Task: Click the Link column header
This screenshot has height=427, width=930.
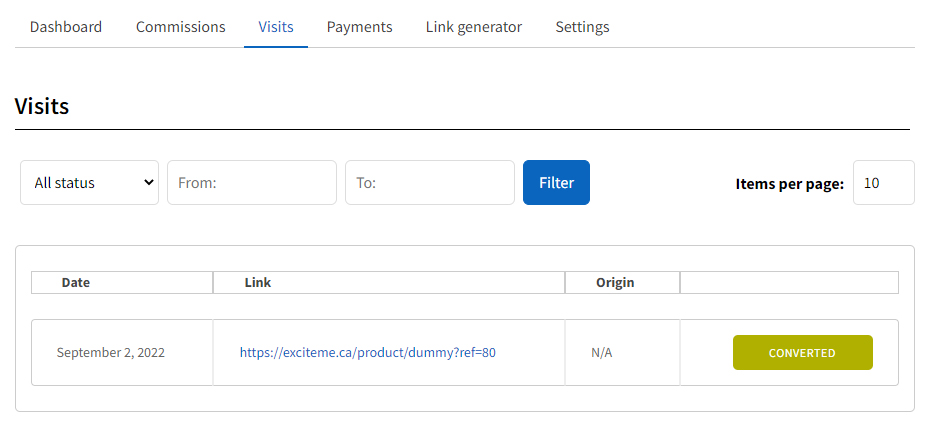Action: [x=258, y=283]
